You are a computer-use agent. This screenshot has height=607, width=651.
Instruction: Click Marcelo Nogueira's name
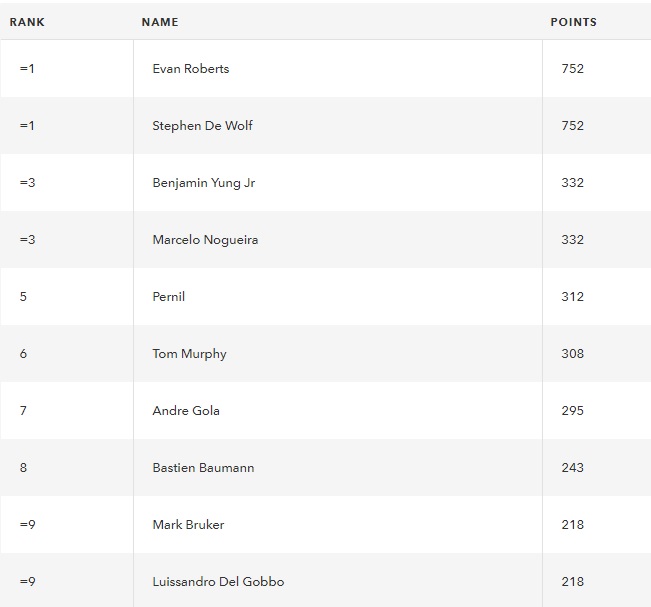[x=205, y=240]
